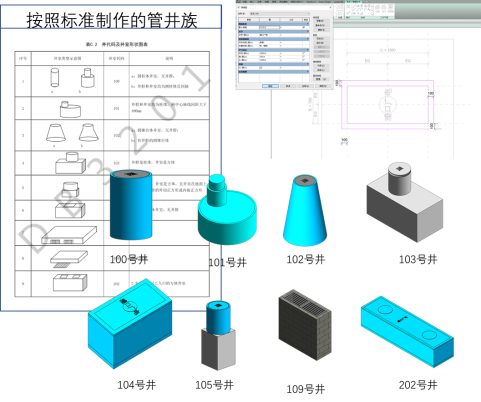This screenshot has height=402, width=481.
Task: Select the cone-shaped 102号井 model
Action: pos(305,211)
